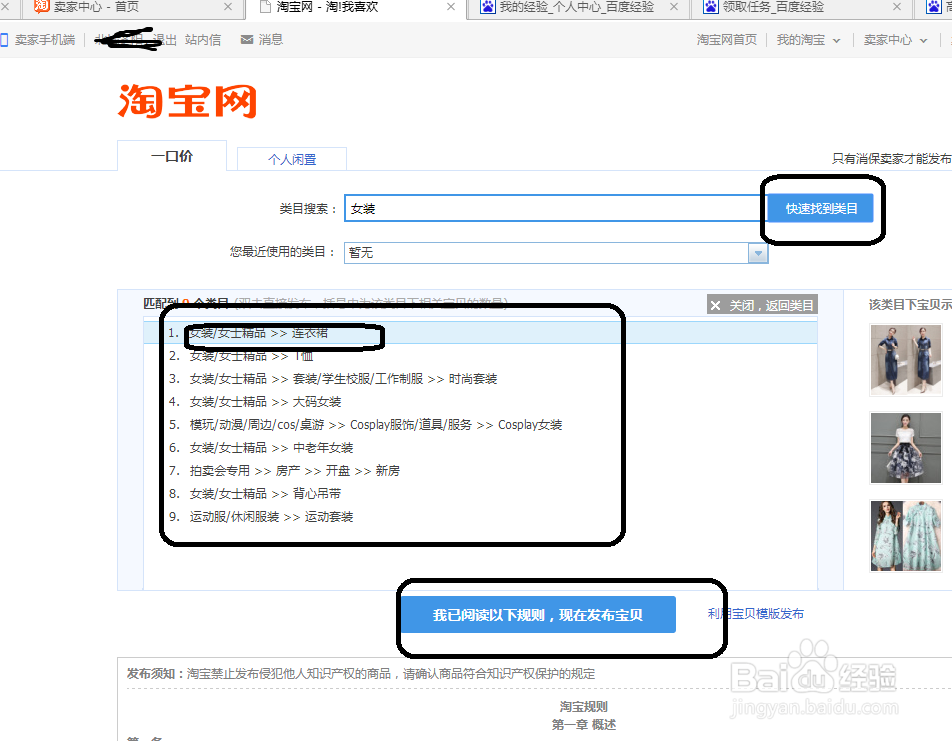
Task: Click 关闭，返回类目 button
Action: pyautogui.click(x=762, y=305)
